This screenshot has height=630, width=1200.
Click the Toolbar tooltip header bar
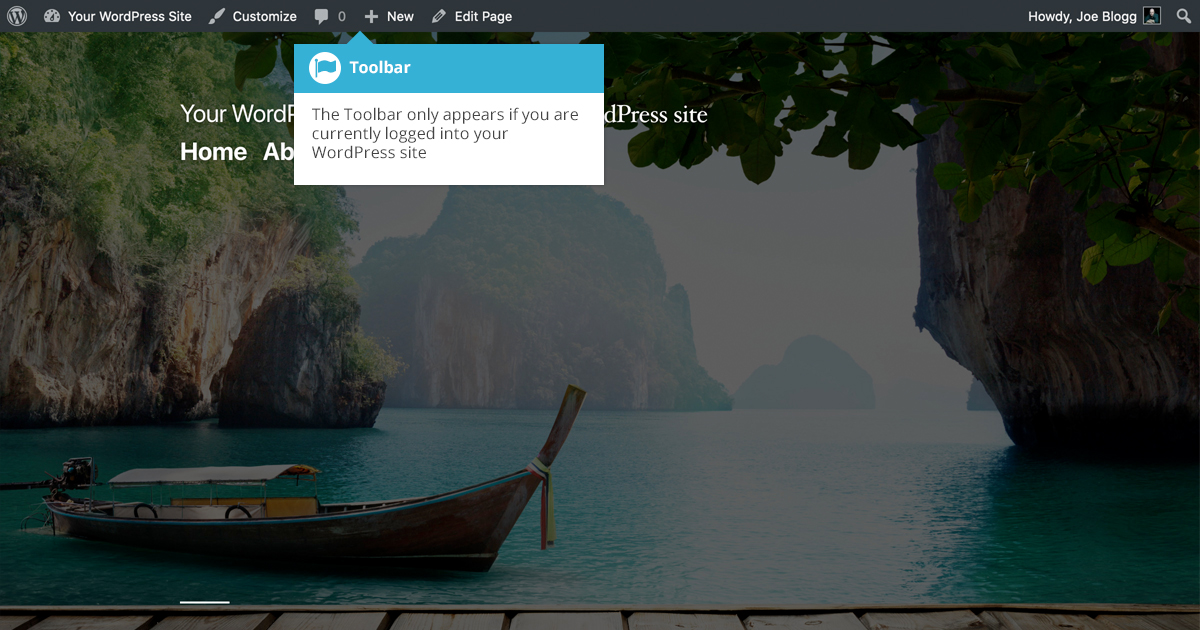448,67
